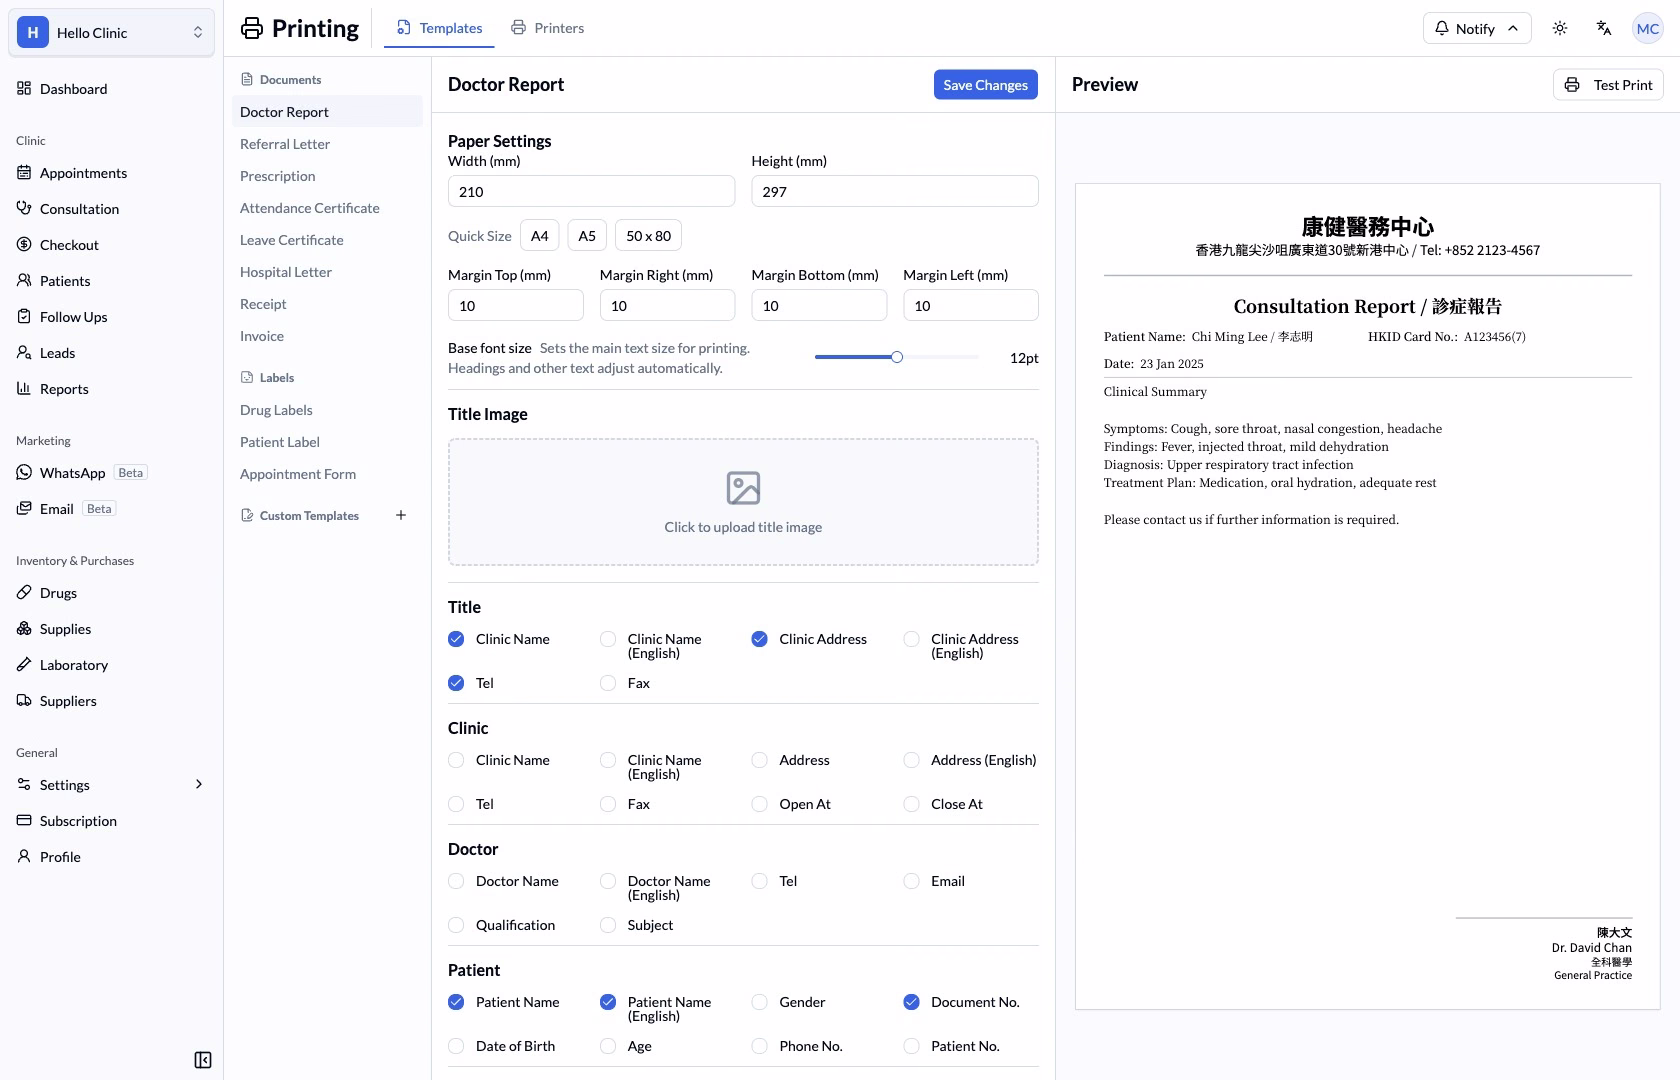Open WhatsApp marketing page
Image resolution: width=1680 pixels, height=1080 pixels.
111,473
